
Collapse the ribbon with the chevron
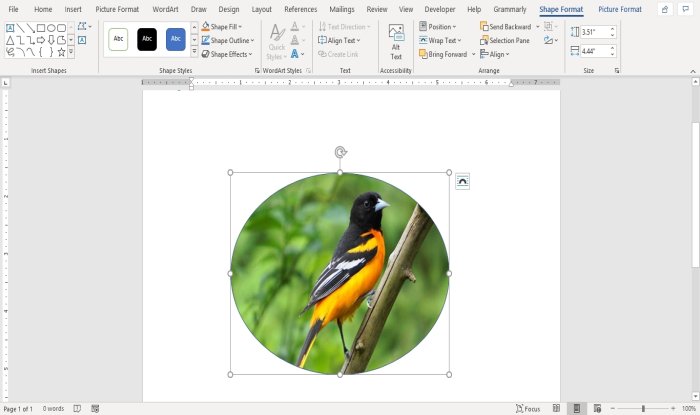click(693, 71)
